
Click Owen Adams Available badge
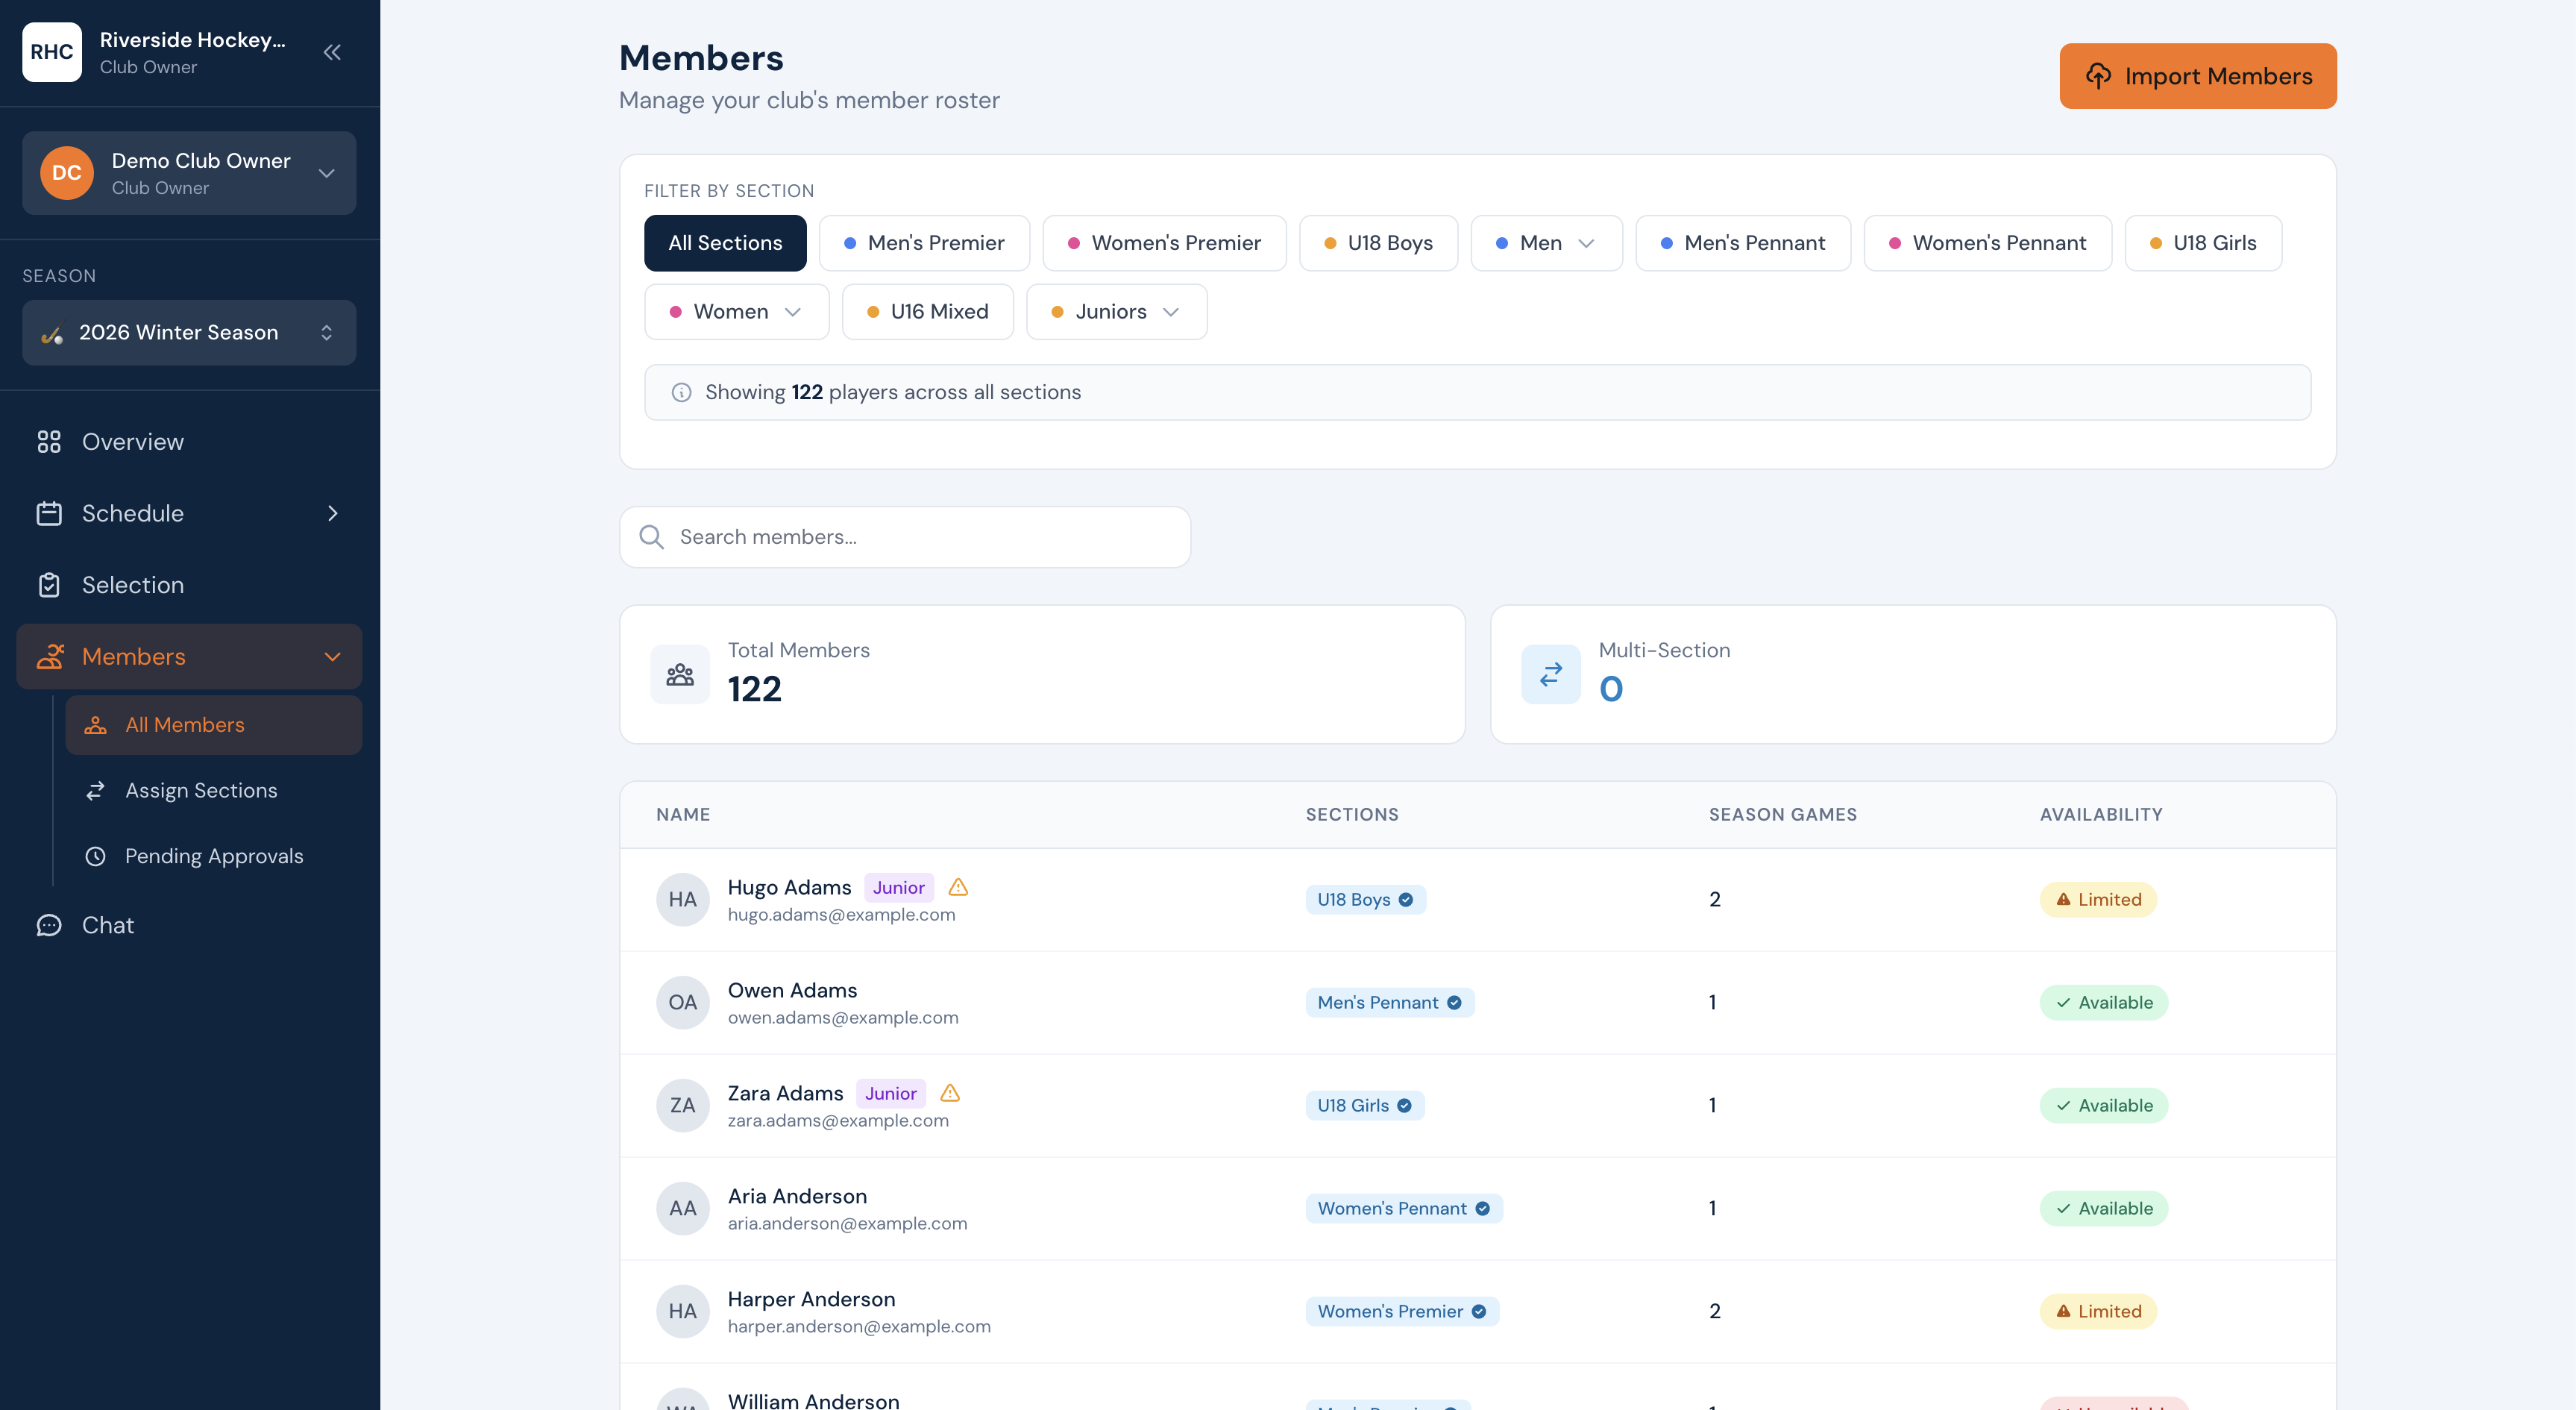click(x=2104, y=1003)
